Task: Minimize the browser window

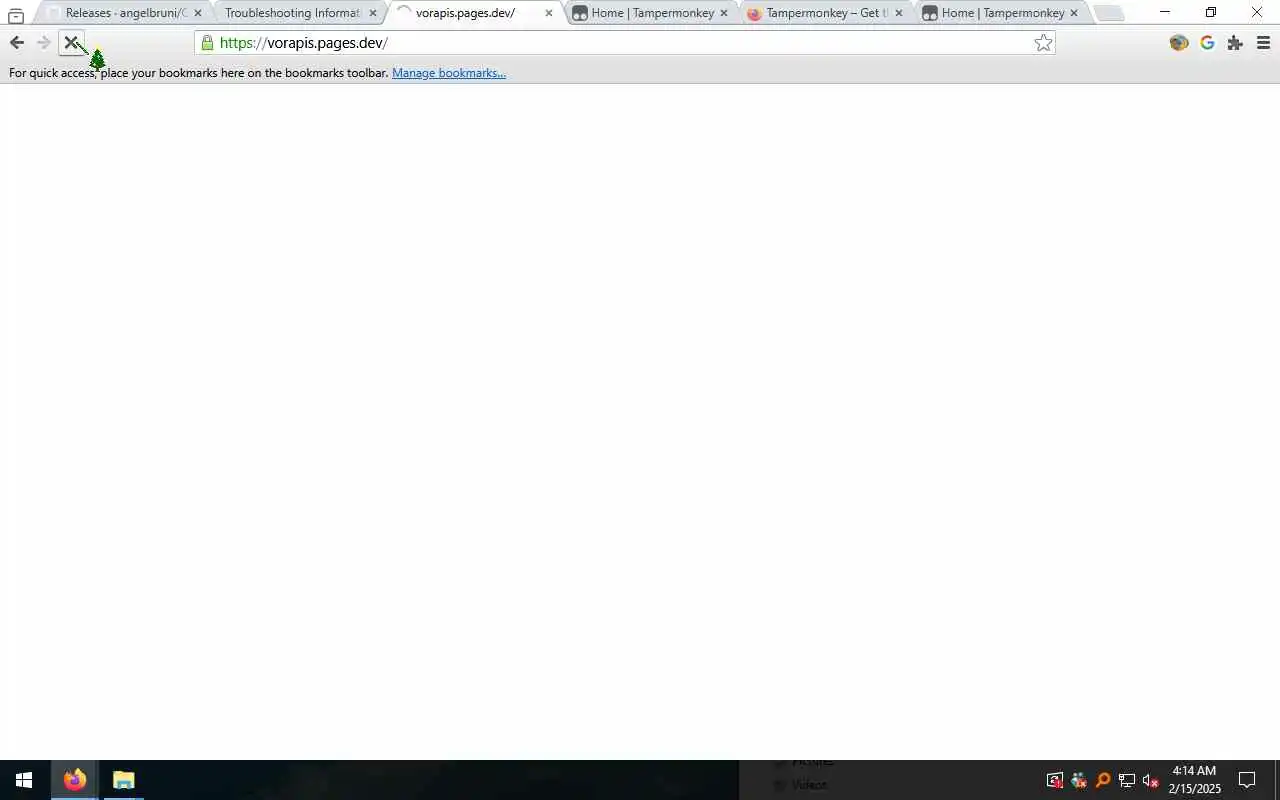Action: point(1165,12)
